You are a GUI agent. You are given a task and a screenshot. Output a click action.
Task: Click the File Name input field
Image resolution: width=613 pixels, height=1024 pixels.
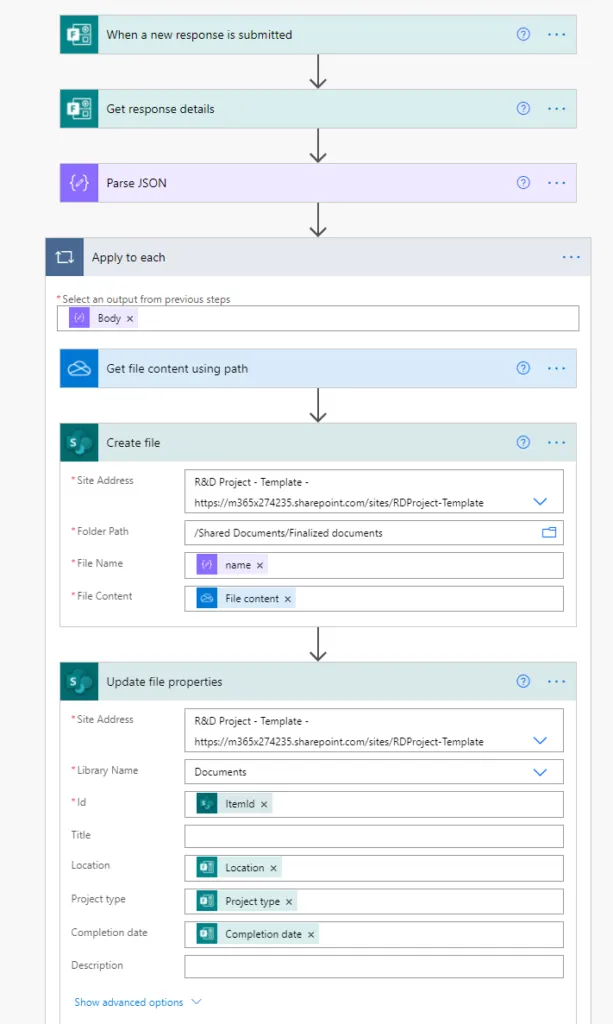point(373,566)
